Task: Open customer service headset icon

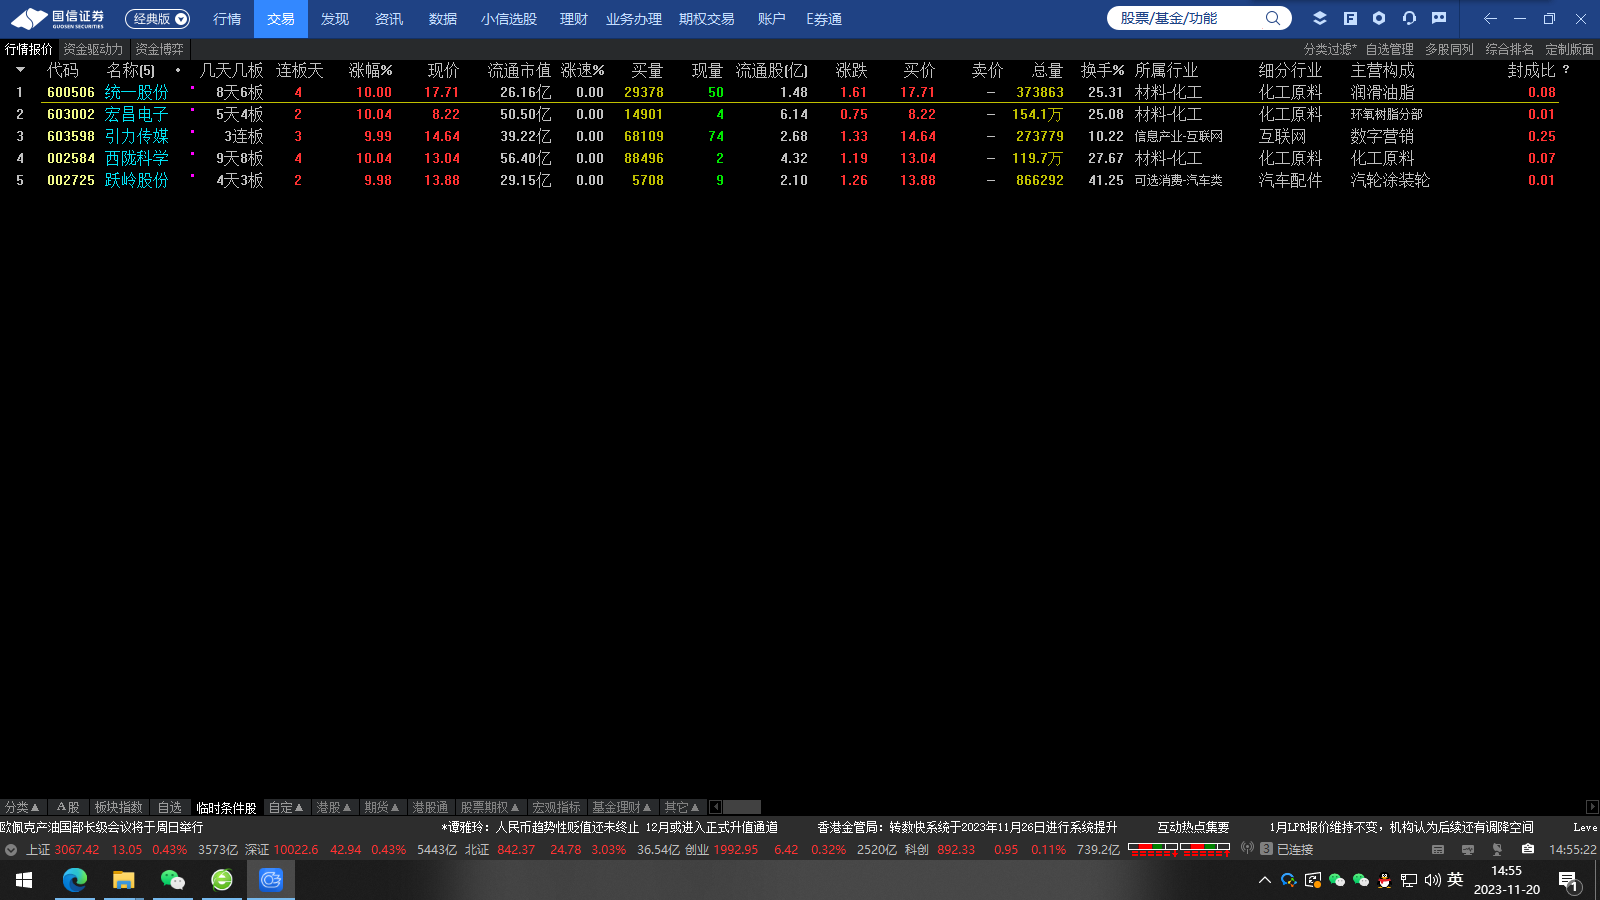Action: coord(1409,18)
